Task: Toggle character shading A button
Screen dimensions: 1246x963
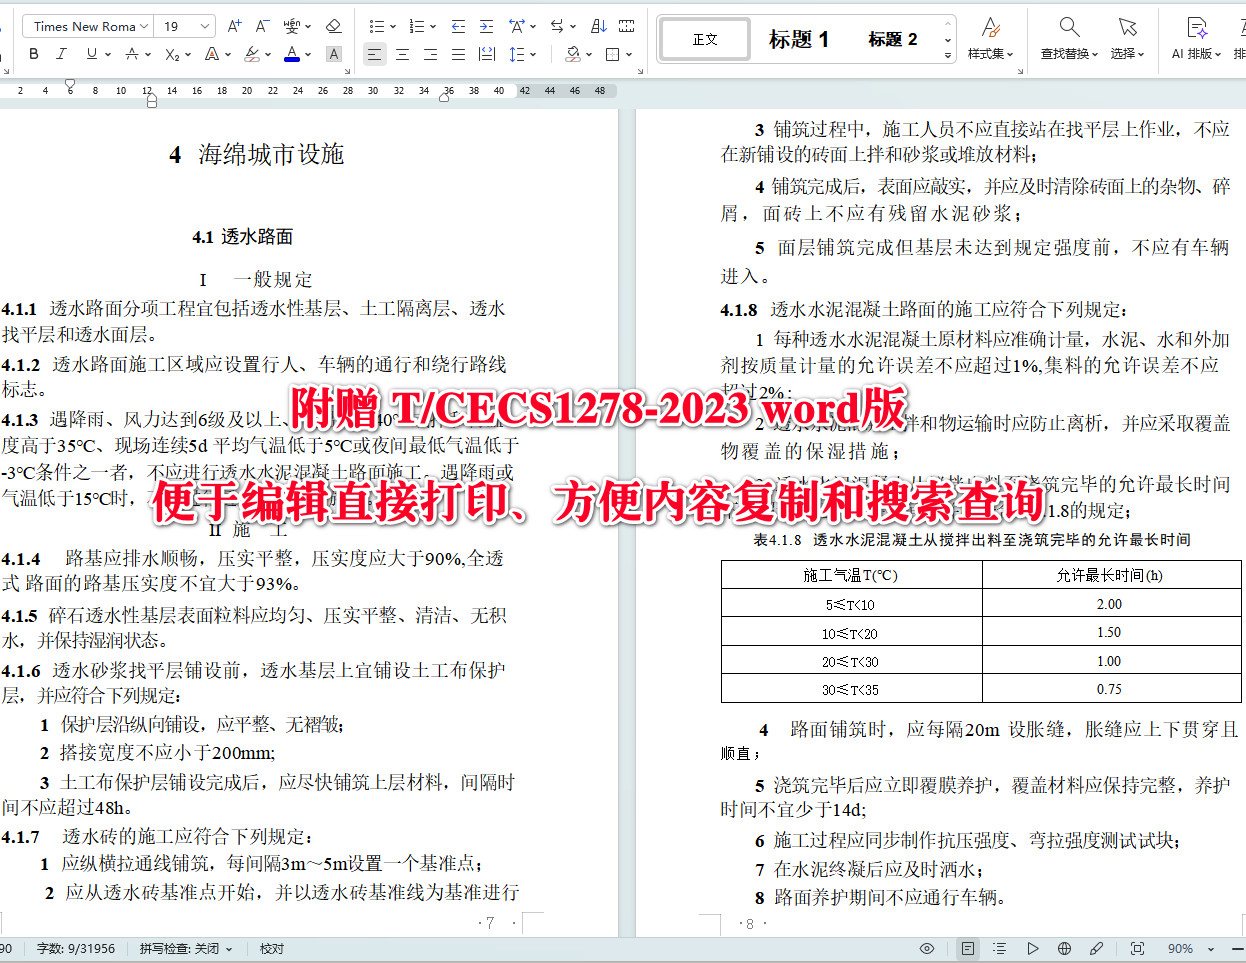Action: [334, 54]
